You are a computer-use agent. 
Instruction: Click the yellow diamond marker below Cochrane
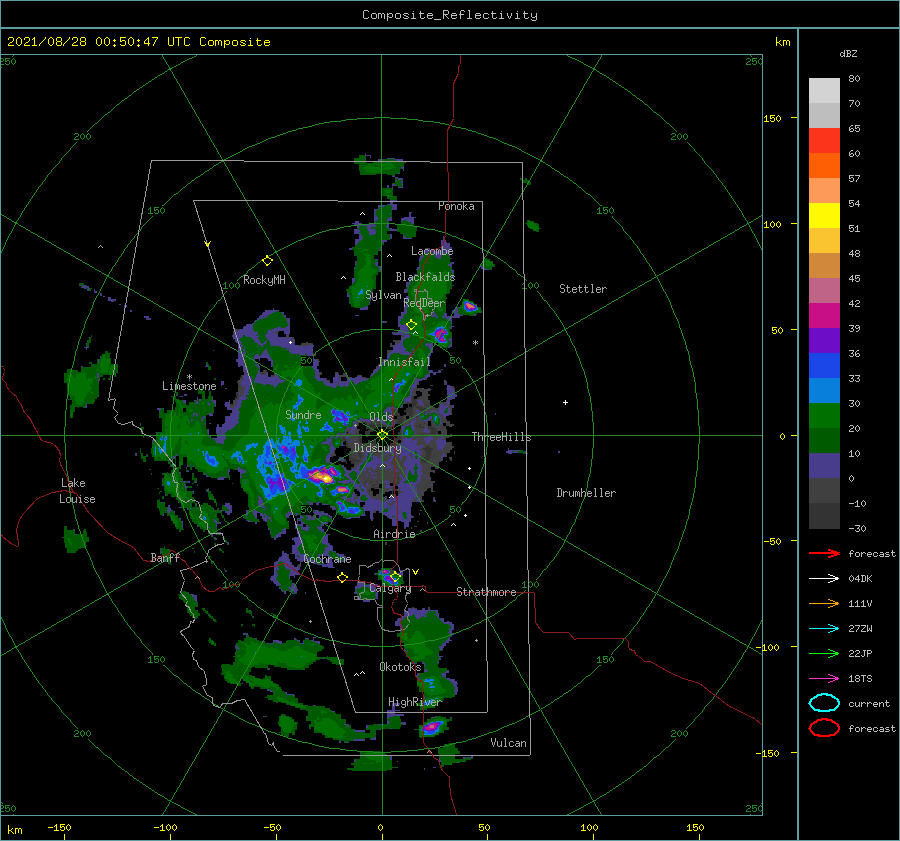click(342, 577)
